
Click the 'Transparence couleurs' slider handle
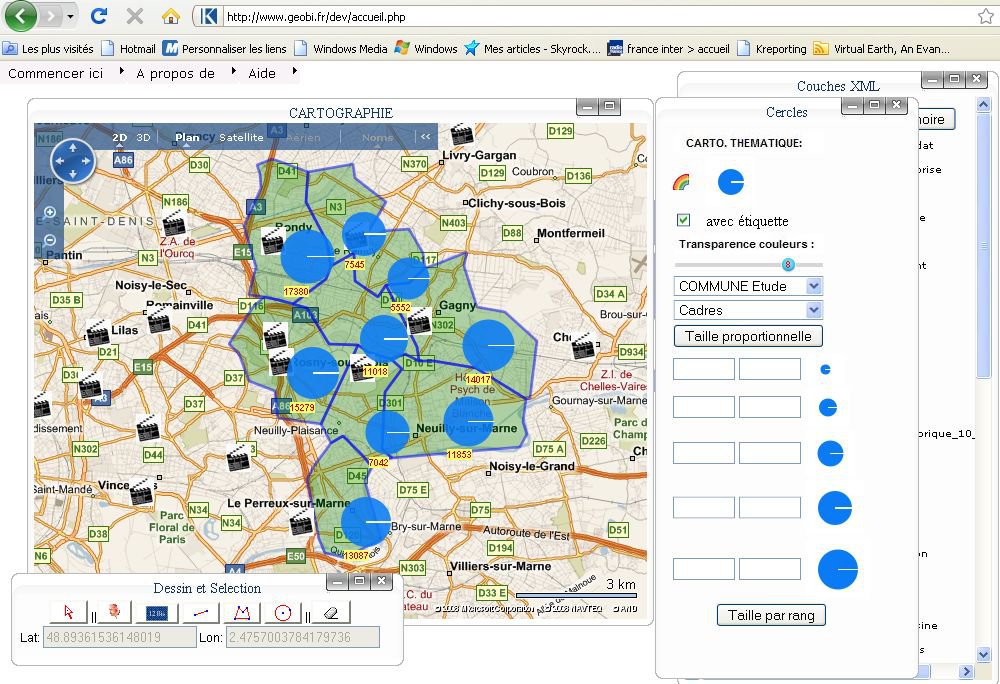788,264
